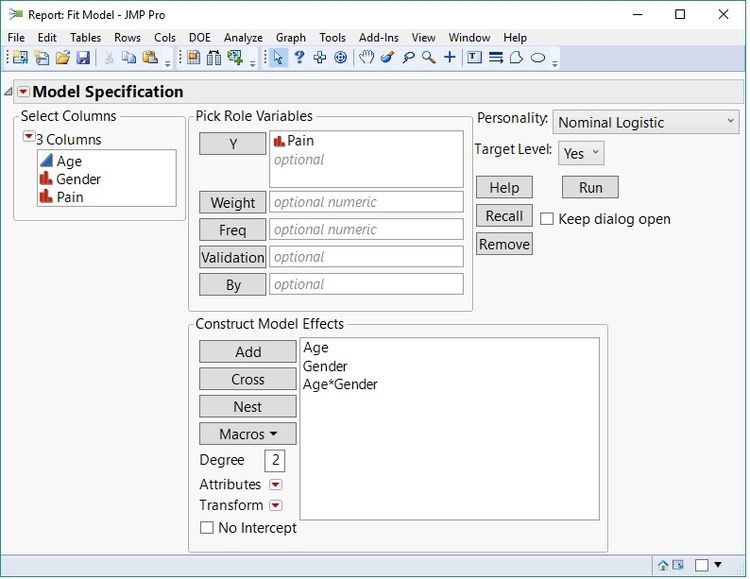The height and width of the screenshot is (579, 750).
Task: Open the Transform red triangle menu
Action: (x=276, y=505)
